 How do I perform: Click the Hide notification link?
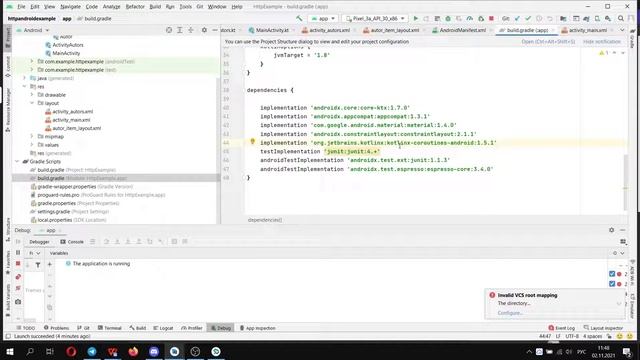click(602, 42)
